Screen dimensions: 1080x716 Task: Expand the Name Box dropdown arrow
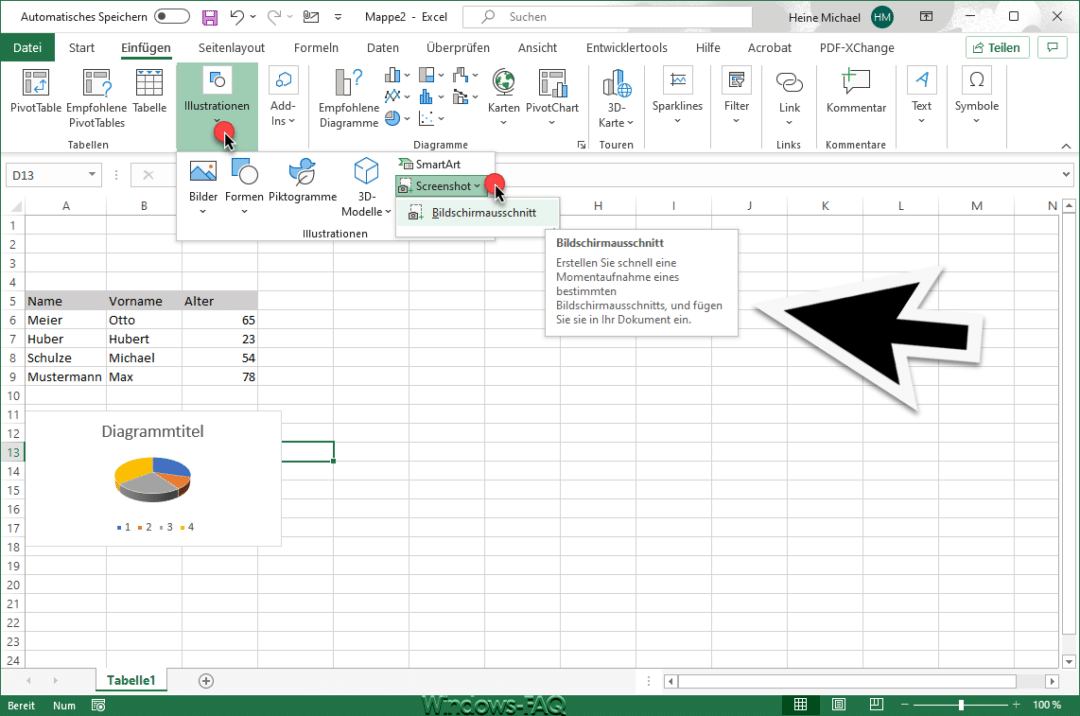[x=92, y=175]
